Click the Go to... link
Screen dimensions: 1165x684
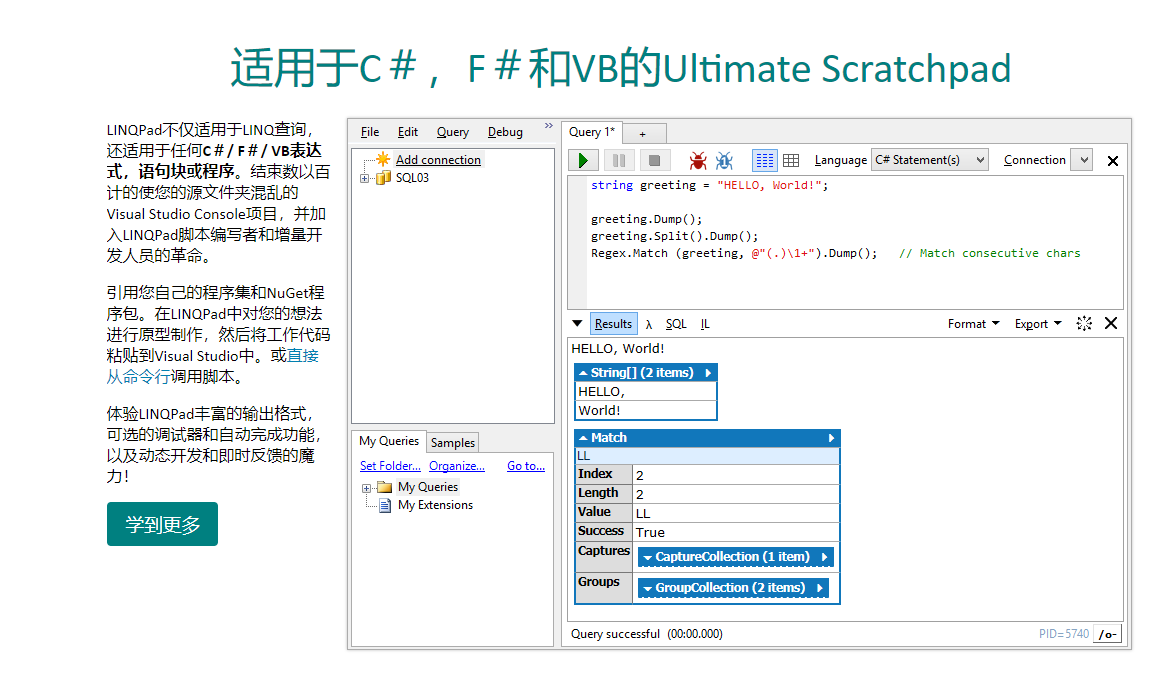coord(526,466)
